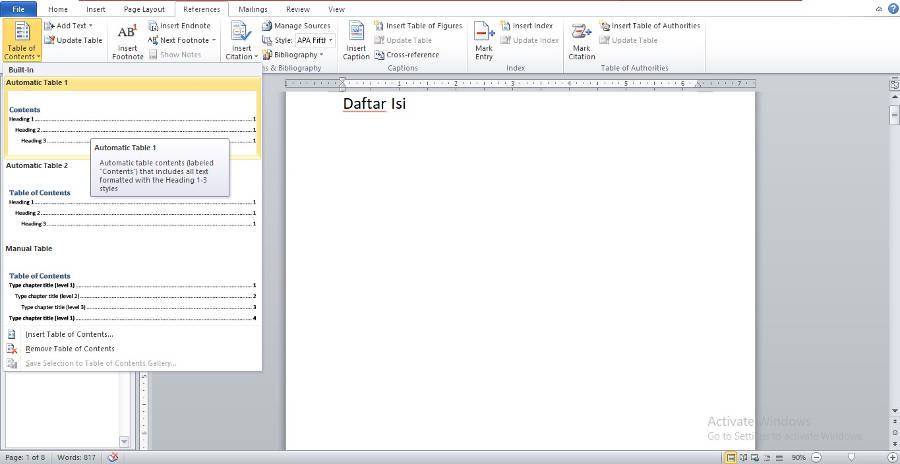This screenshot has height=464, width=900.
Task: Click the vertical scrollbar thumb
Action: click(894, 114)
